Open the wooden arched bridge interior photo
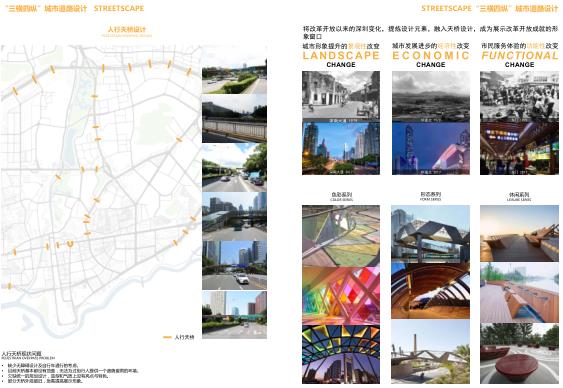 [430, 291]
